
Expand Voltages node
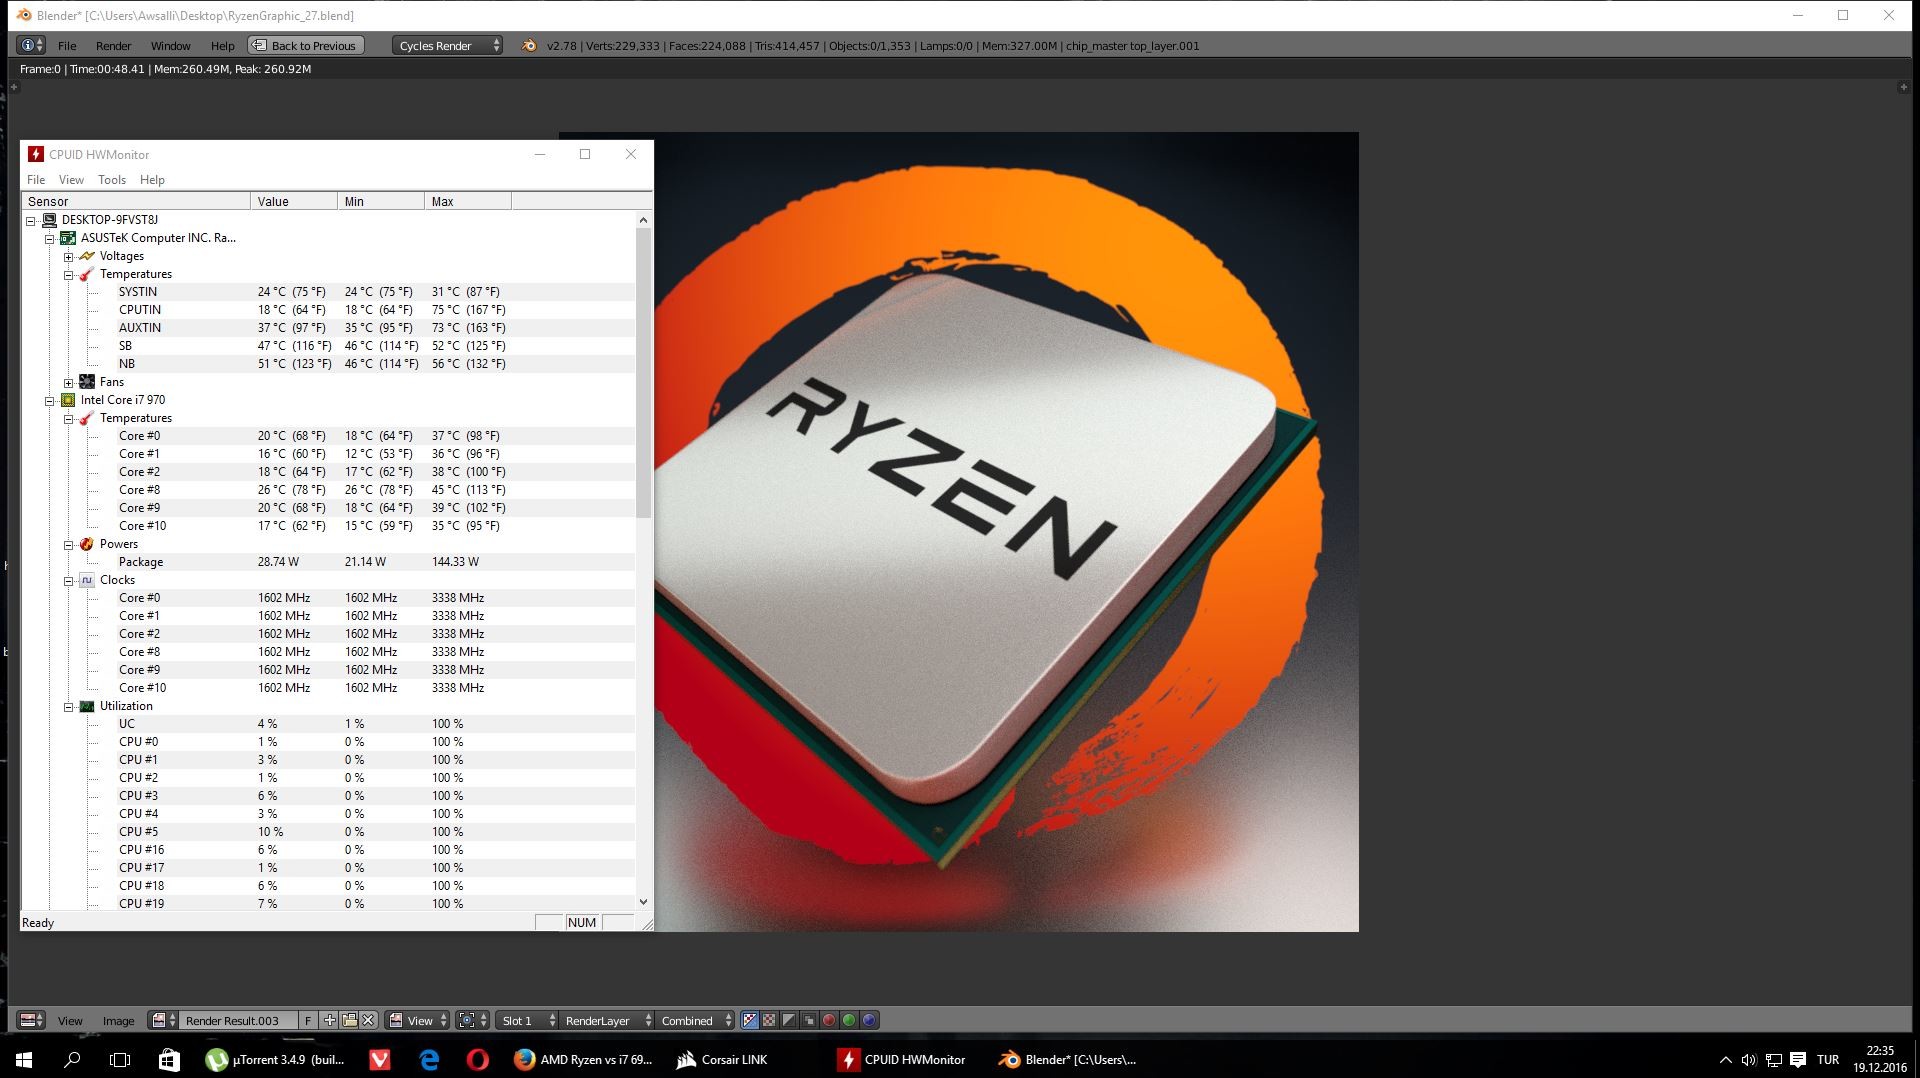[x=68, y=257]
